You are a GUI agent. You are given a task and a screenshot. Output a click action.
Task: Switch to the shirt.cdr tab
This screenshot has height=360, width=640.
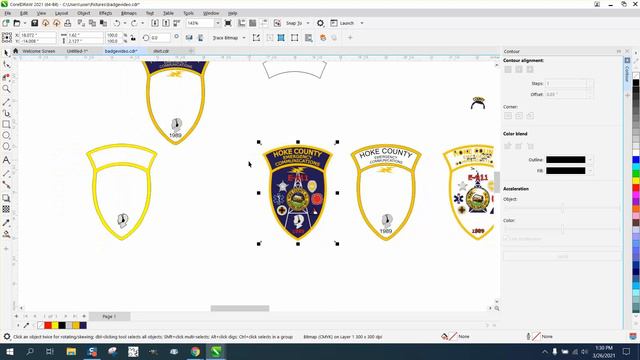coord(161,51)
